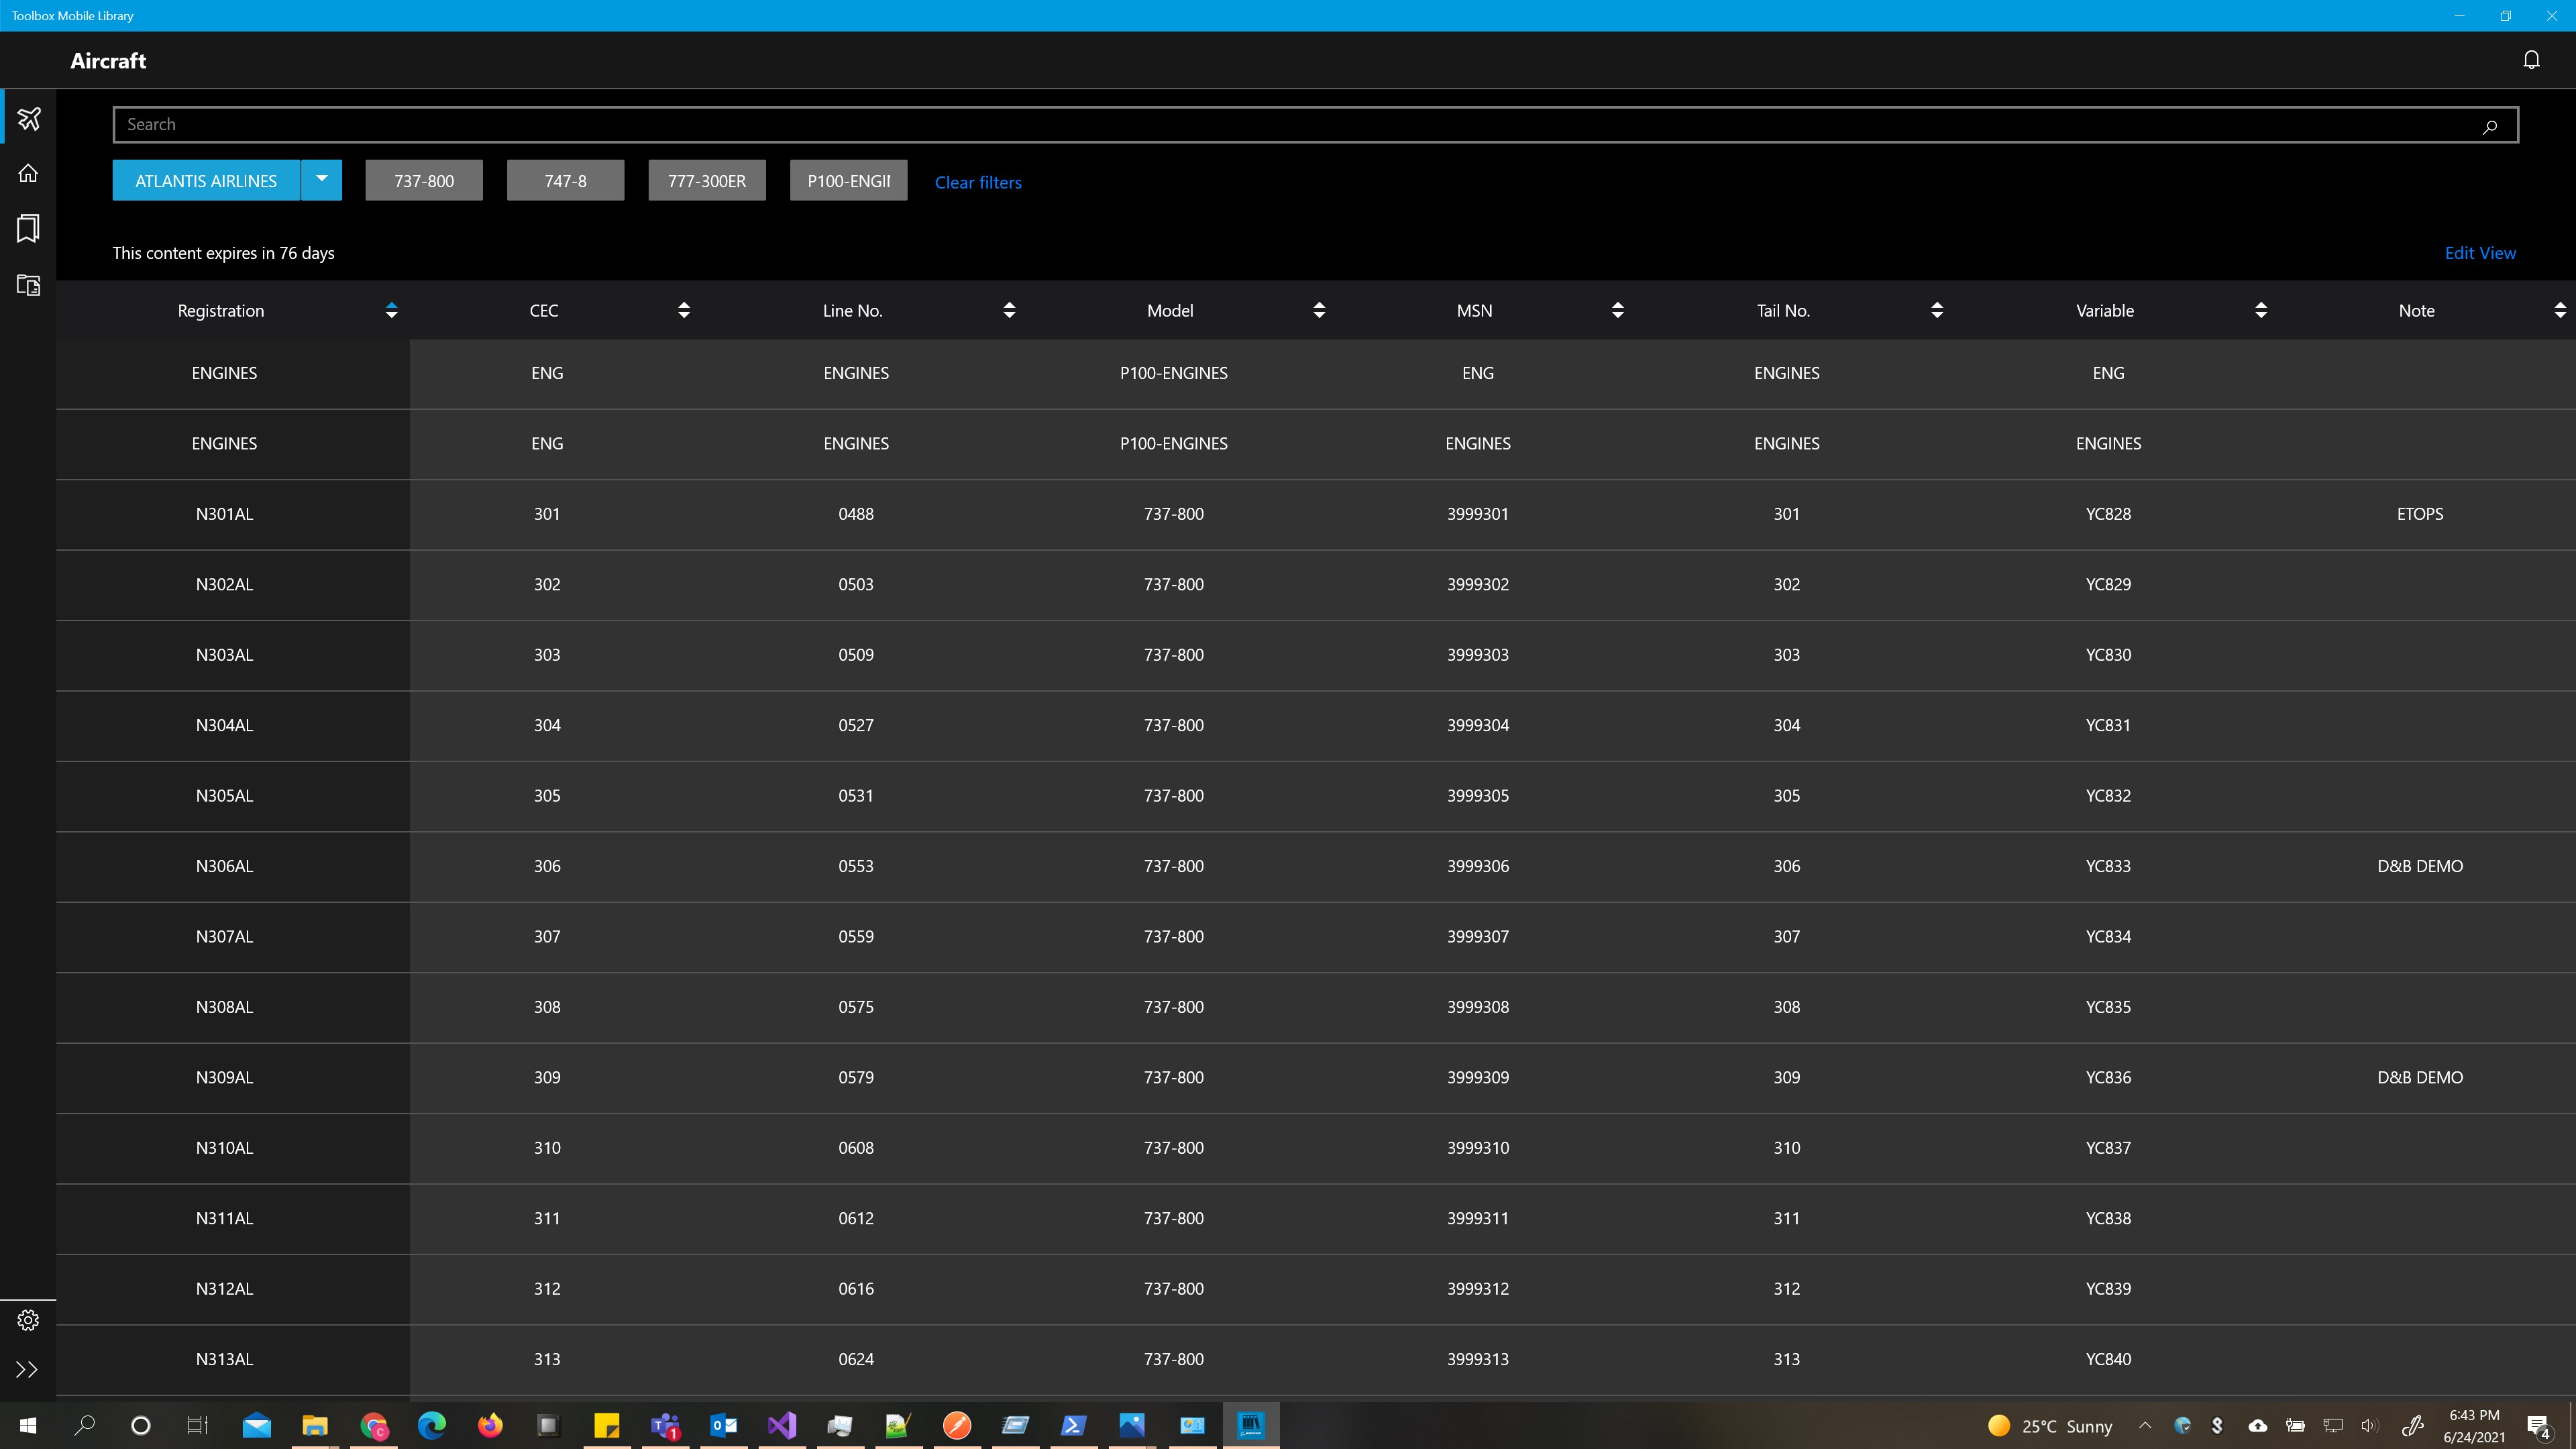The width and height of the screenshot is (2576, 1449).
Task: Sort by the Model column arrows
Action: (1319, 310)
